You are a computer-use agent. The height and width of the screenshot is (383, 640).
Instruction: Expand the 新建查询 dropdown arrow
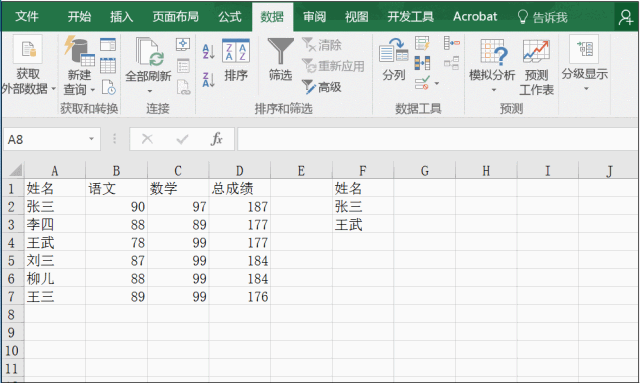coord(93,90)
